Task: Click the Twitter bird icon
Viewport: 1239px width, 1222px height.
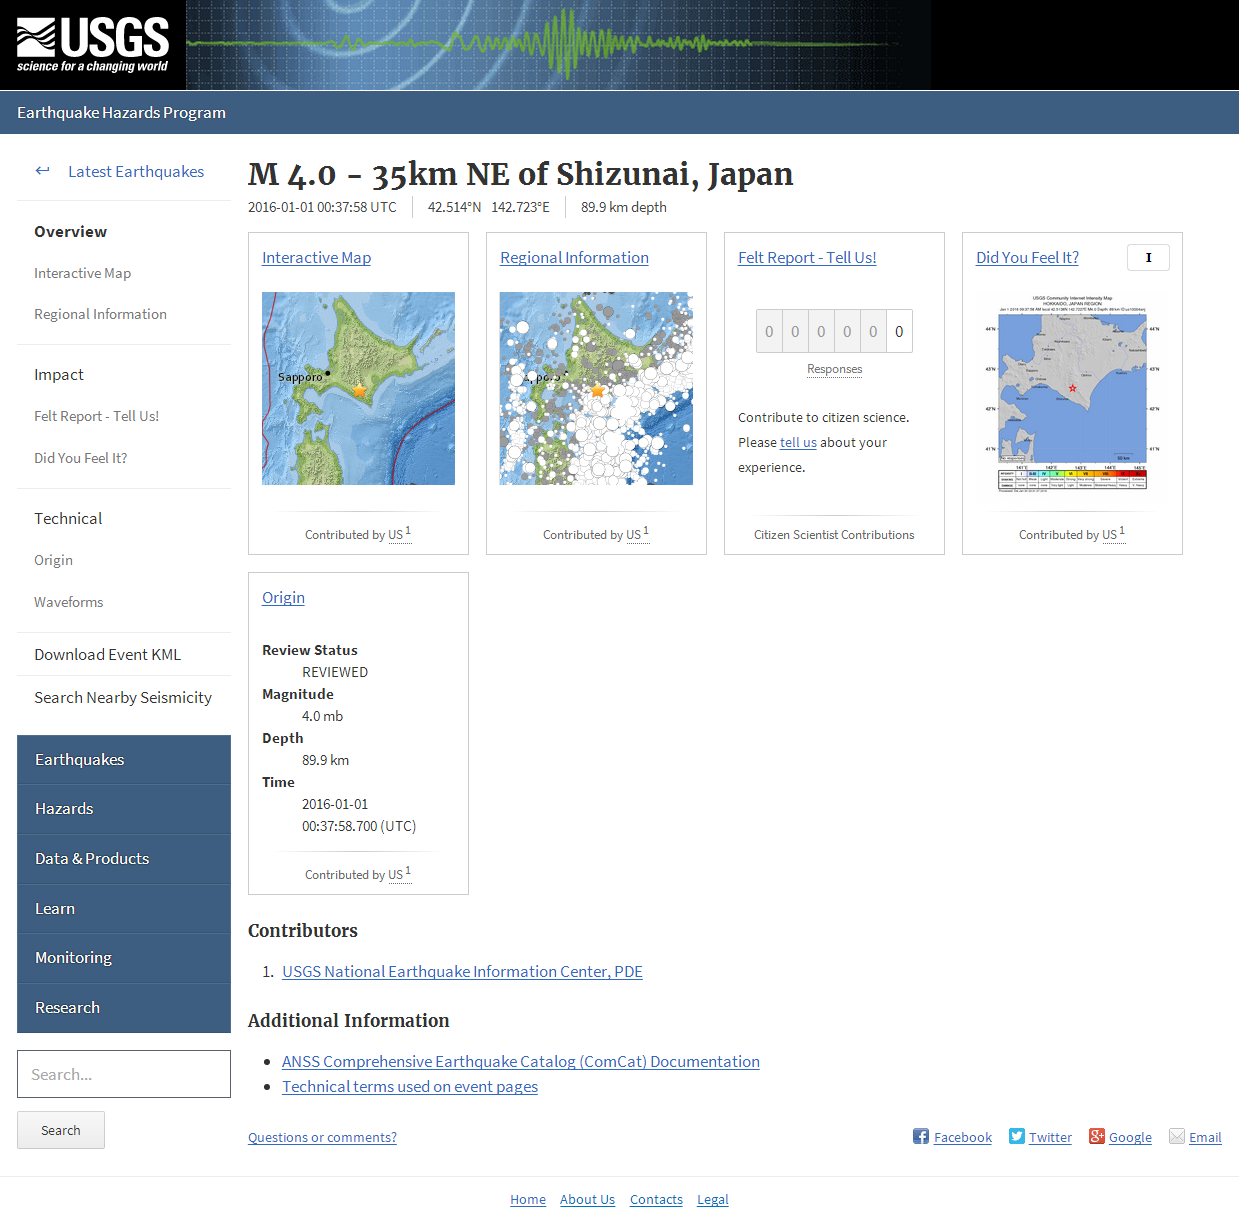Action: (x=1017, y=1136)
